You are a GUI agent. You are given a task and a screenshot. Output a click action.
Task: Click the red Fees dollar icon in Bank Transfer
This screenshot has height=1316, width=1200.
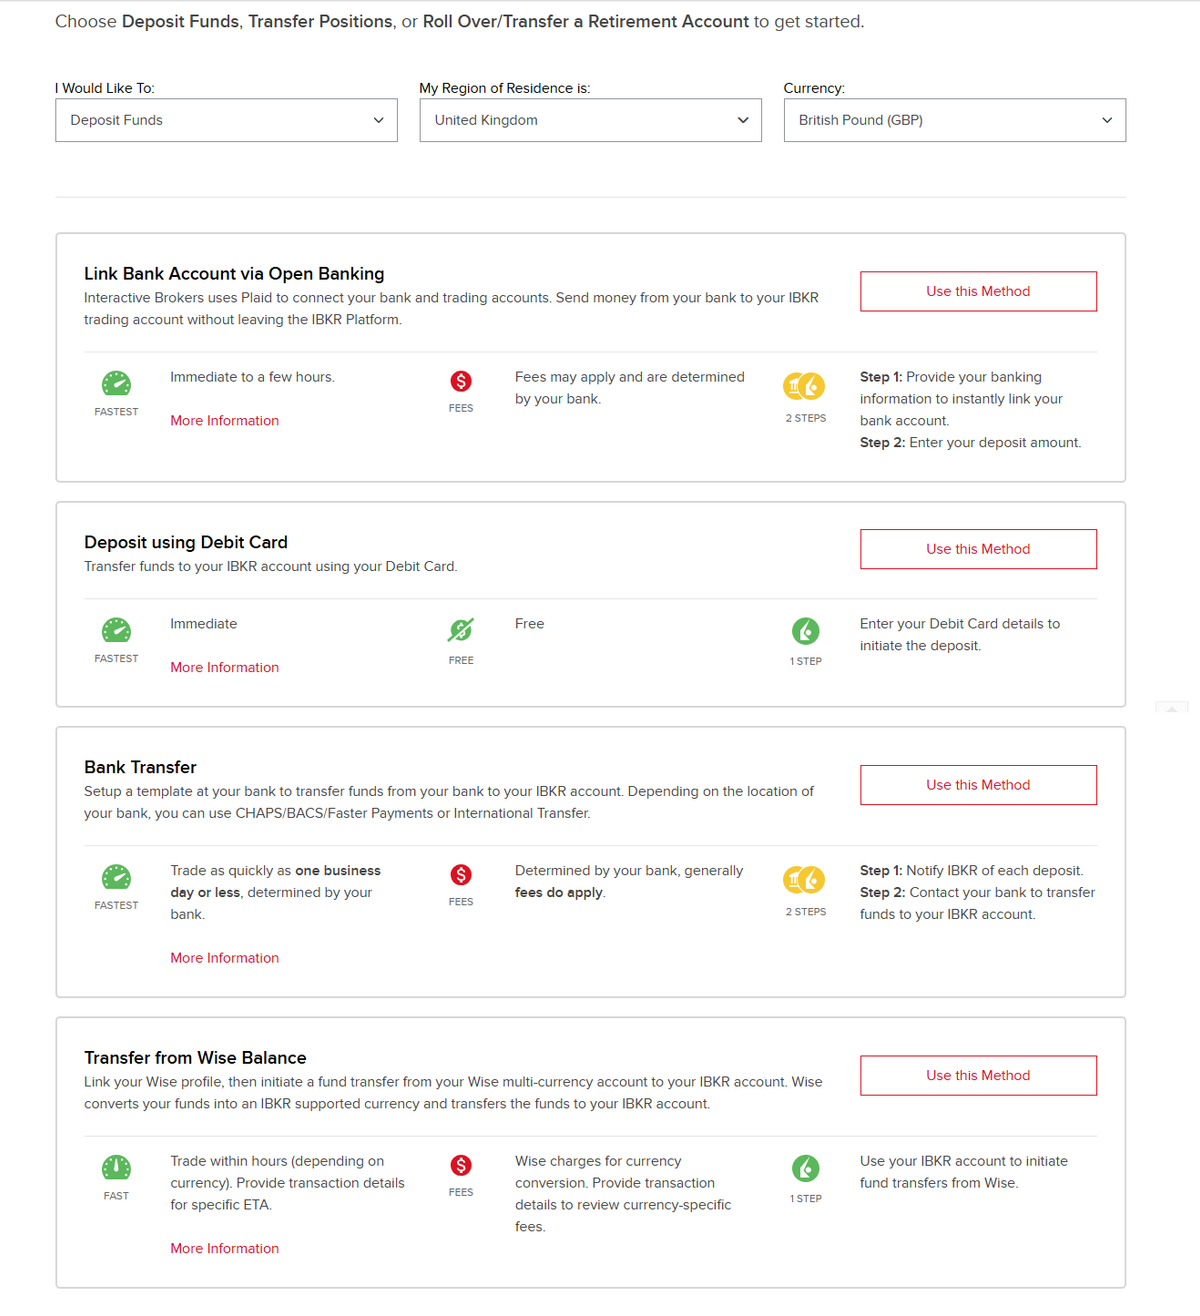pos(461,875)
